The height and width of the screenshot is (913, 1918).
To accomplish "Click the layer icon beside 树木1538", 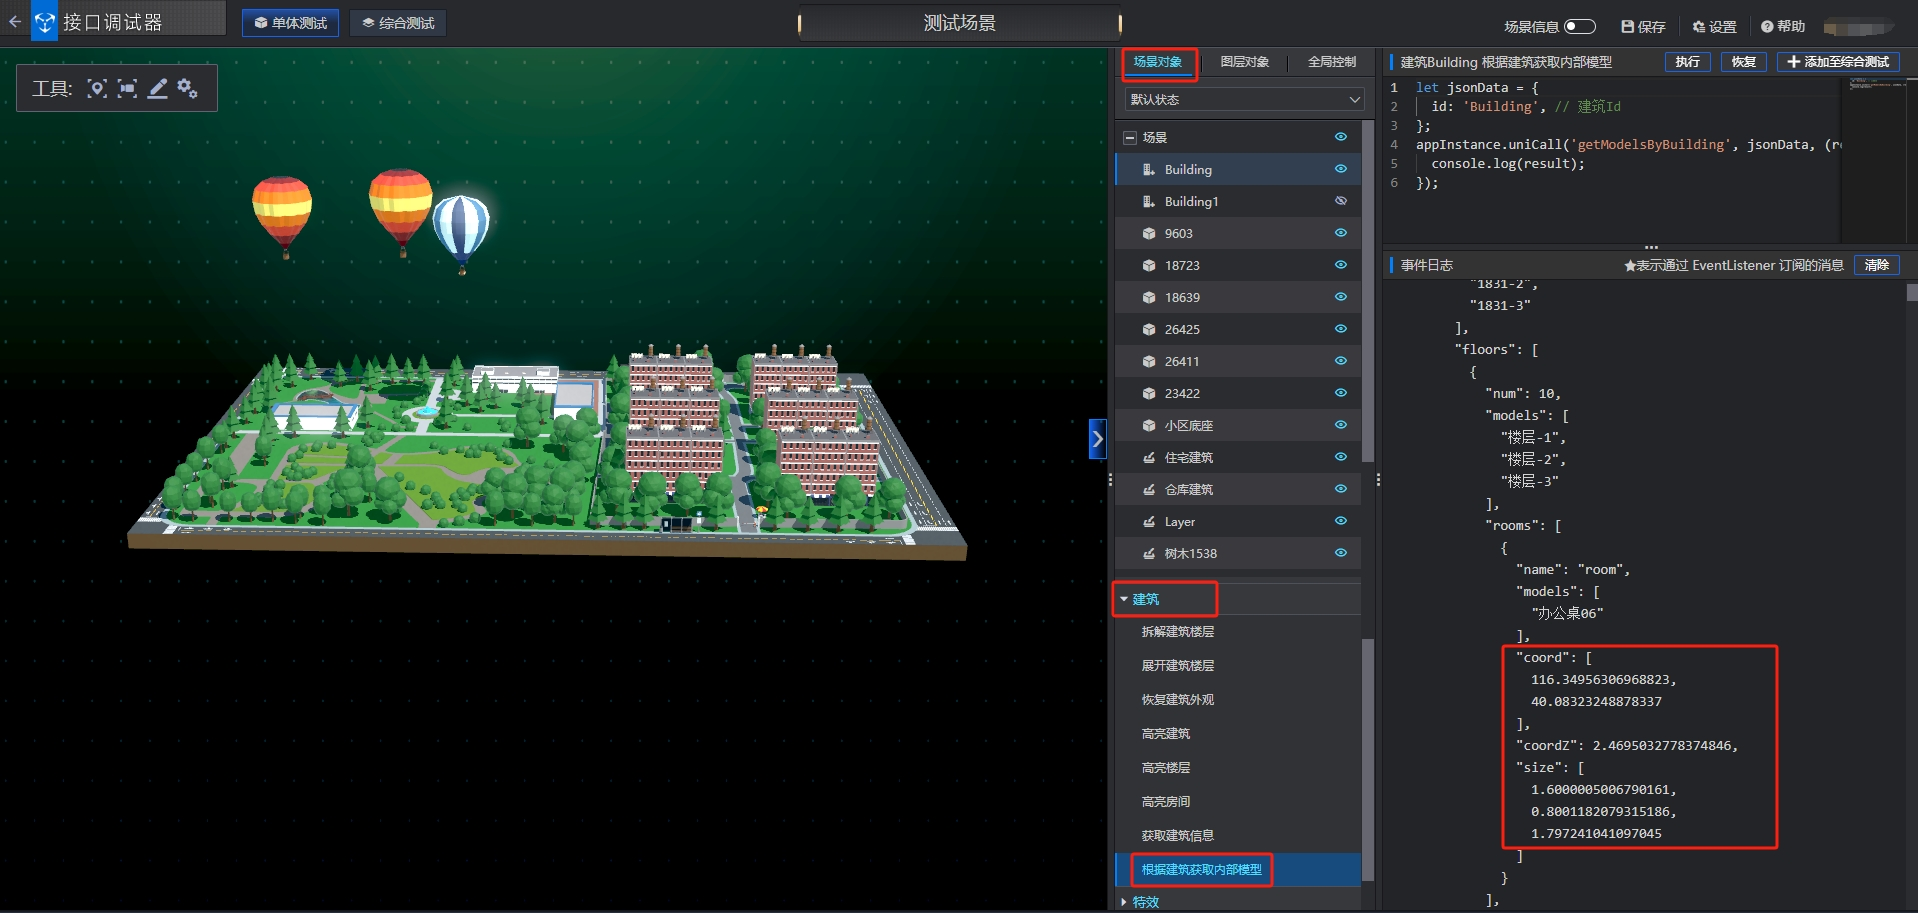I will pos(1149,553).
